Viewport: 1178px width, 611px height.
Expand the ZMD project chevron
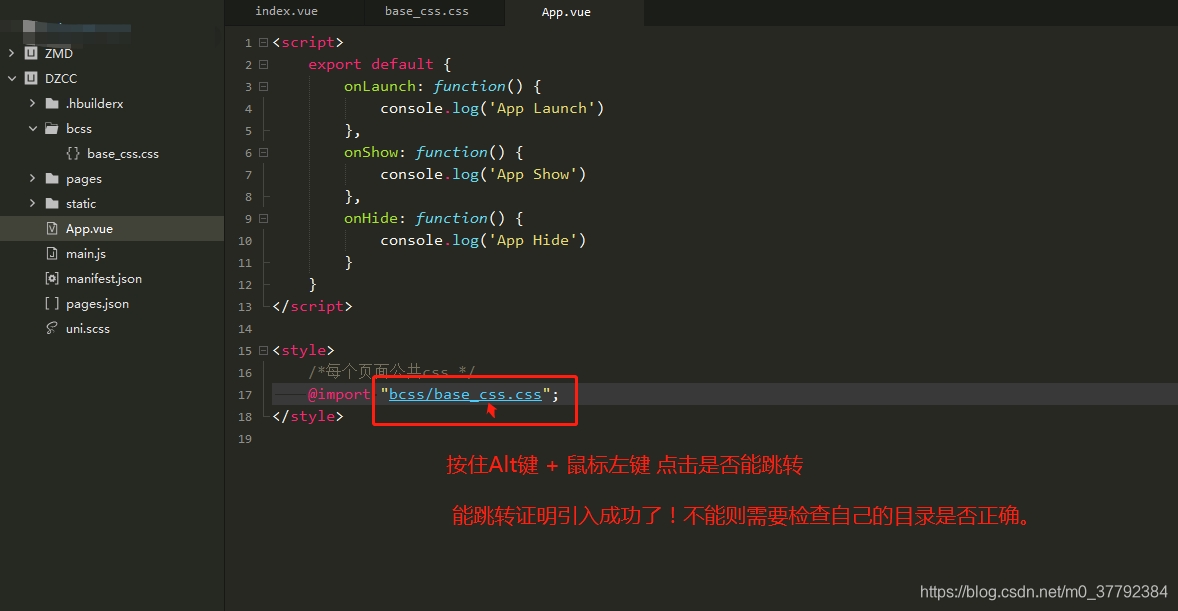point(11,53)
